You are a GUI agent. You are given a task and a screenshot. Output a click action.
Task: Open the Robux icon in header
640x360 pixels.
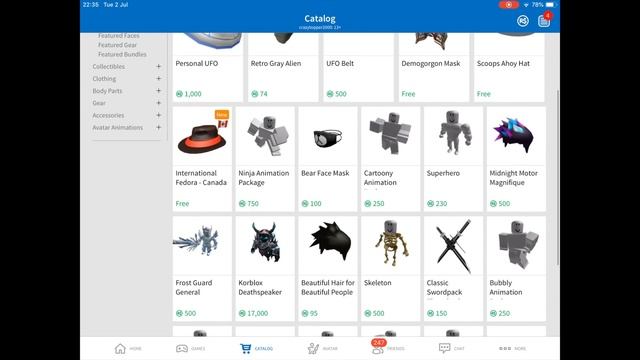[x=522, y=21]
